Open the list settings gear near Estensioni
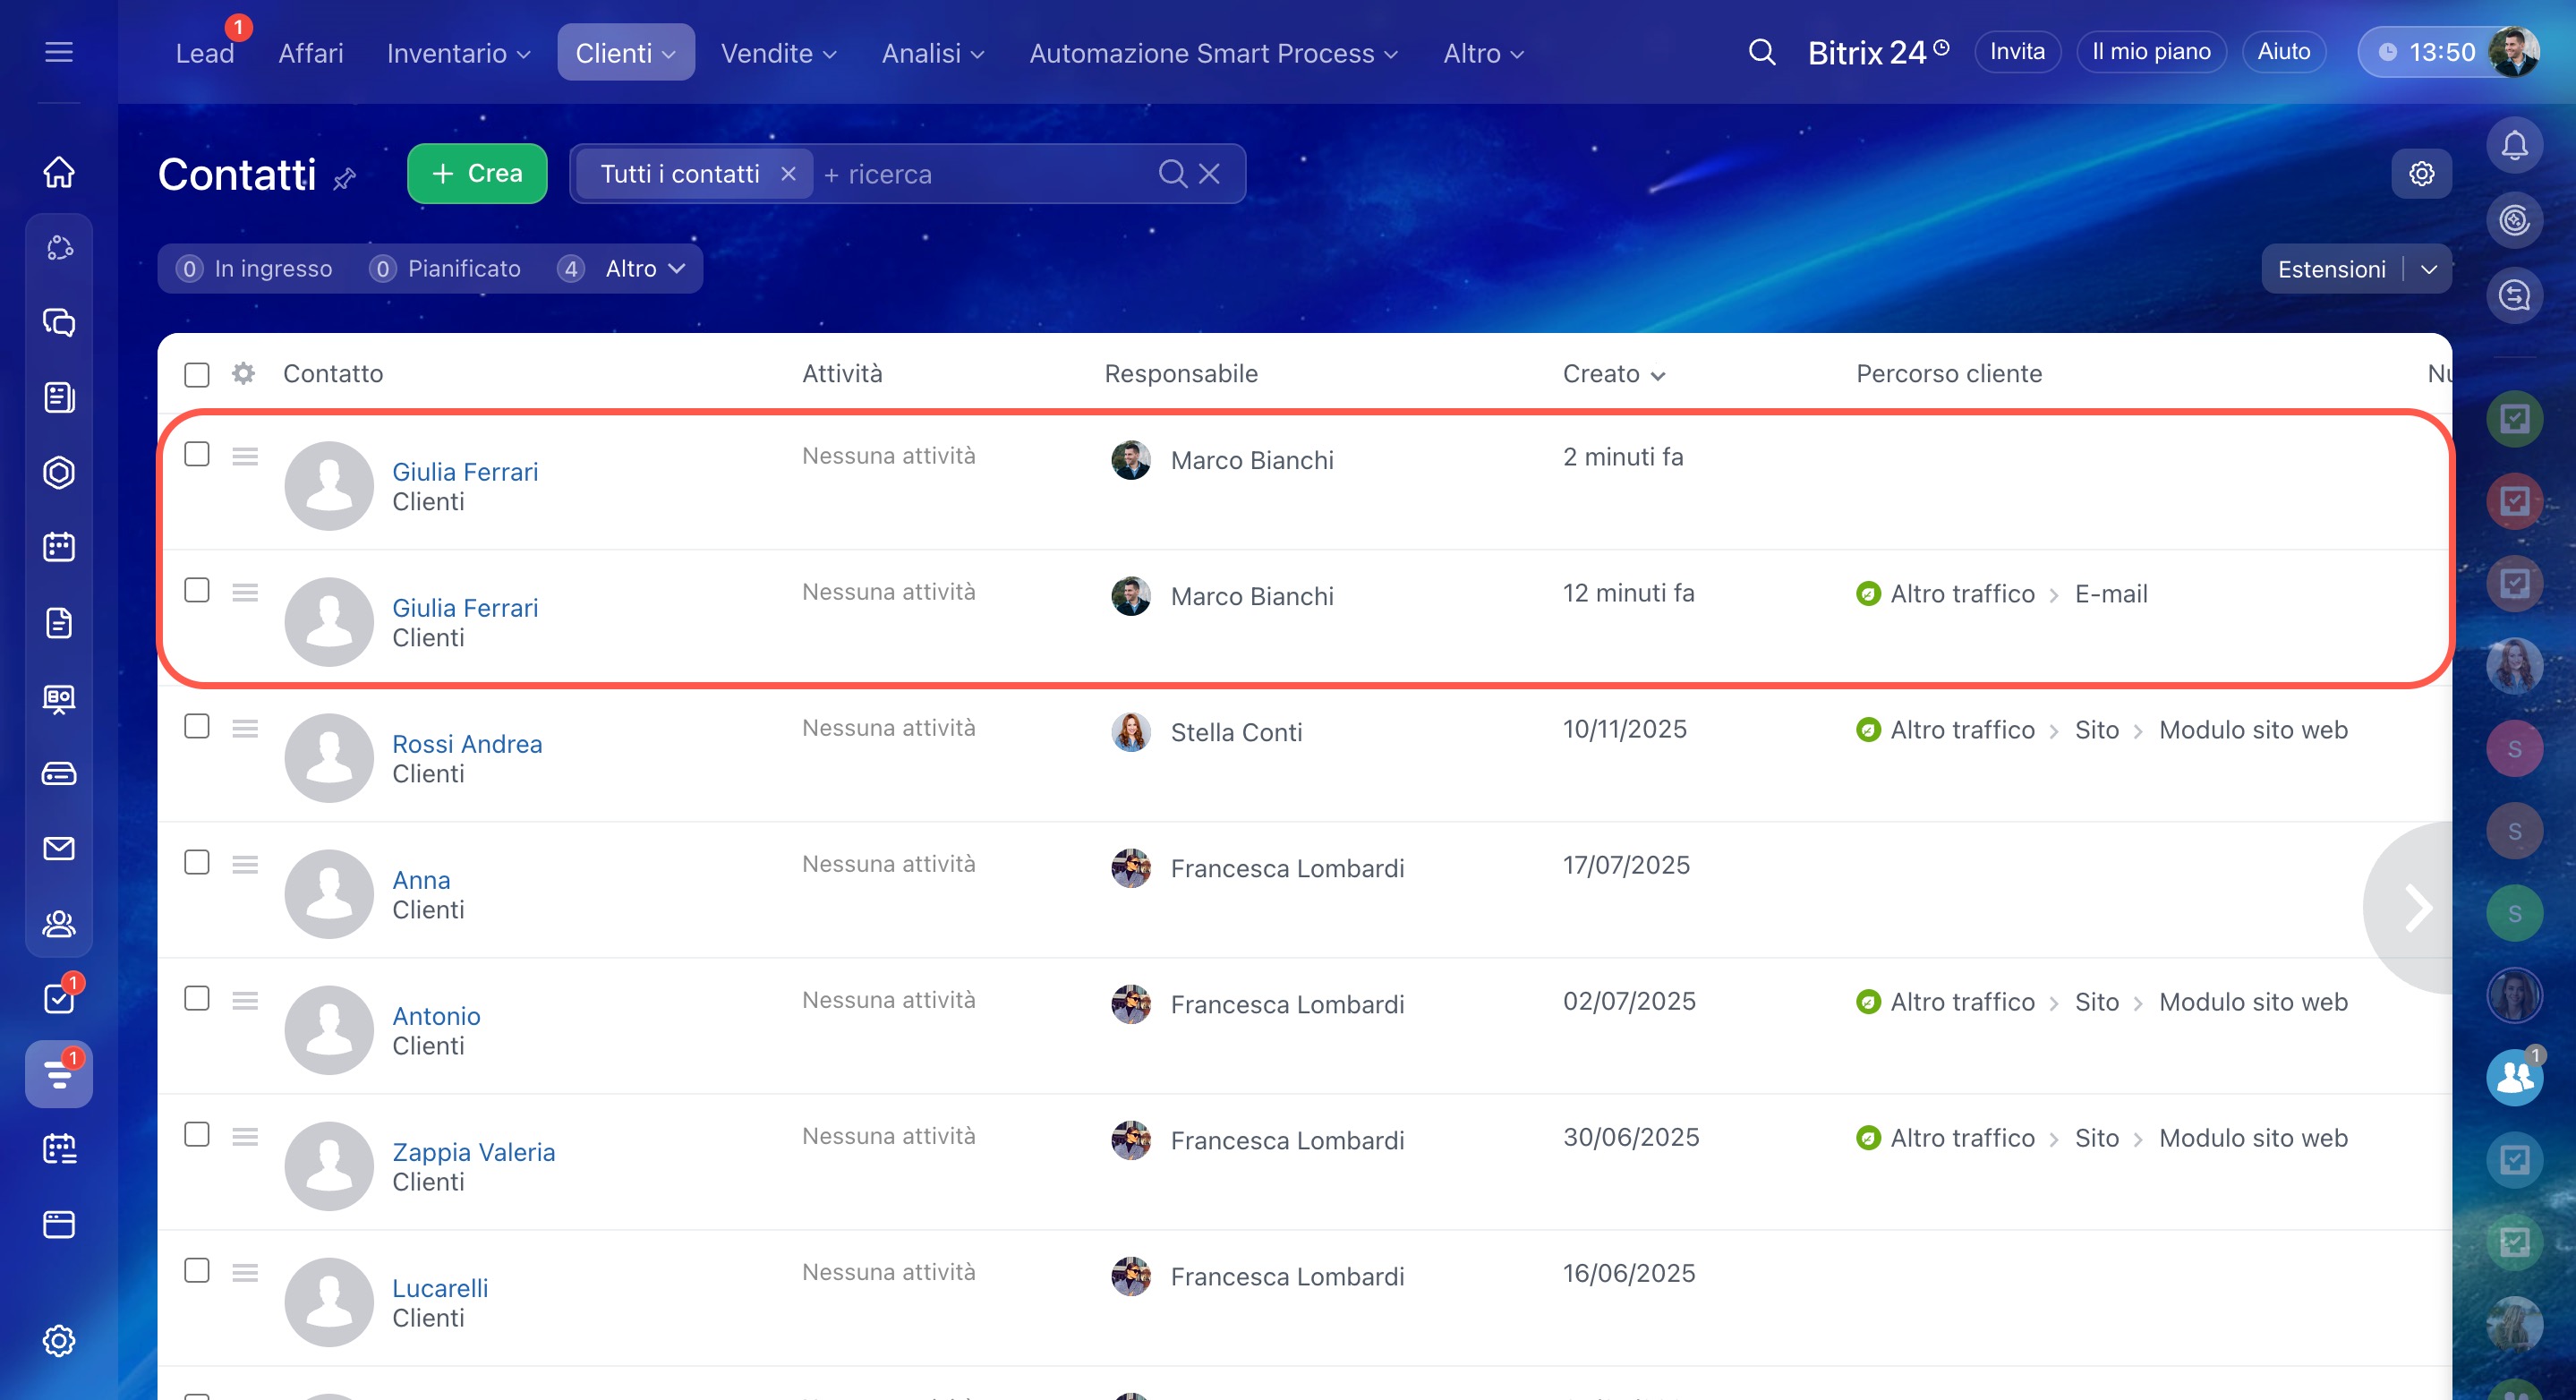The width and height of the screenshot is (2576, 1400). (x=2421, y=174)
